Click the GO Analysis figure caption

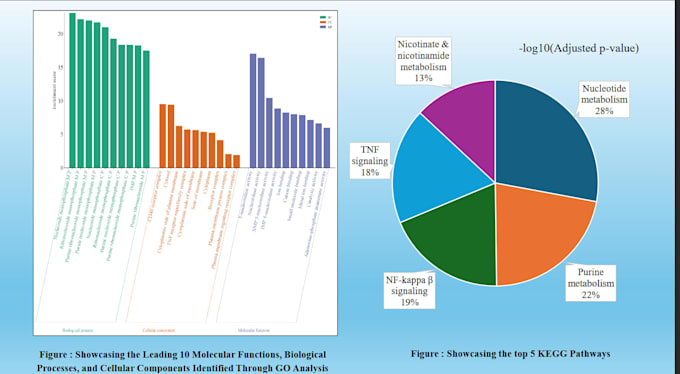(183, 361)
